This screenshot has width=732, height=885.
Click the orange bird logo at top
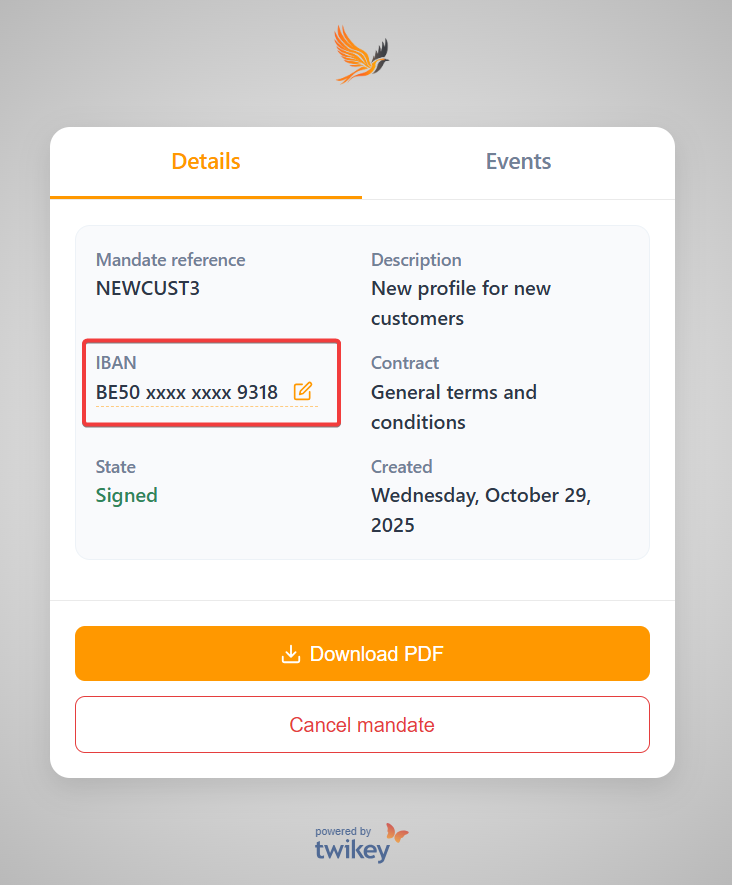(x=362, y=54)
